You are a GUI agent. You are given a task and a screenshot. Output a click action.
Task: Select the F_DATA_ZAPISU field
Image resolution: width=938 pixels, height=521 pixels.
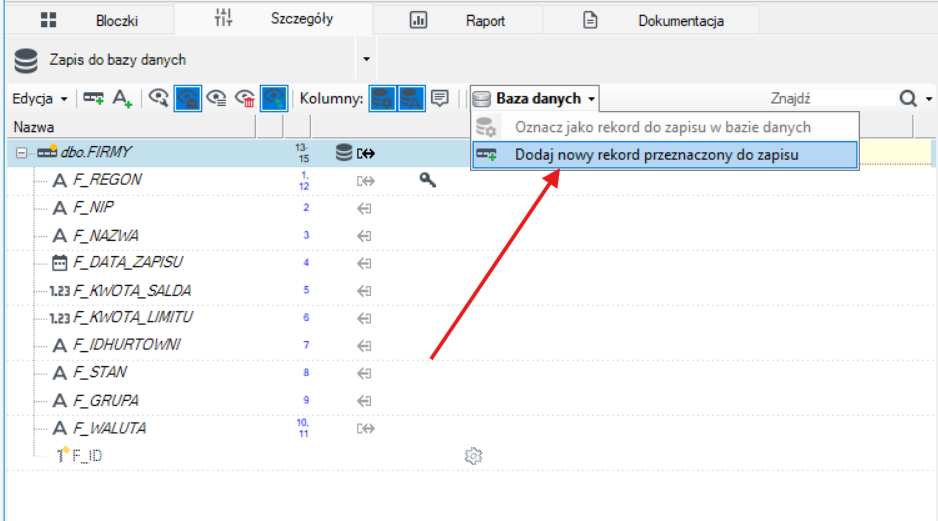pos(128,262)
